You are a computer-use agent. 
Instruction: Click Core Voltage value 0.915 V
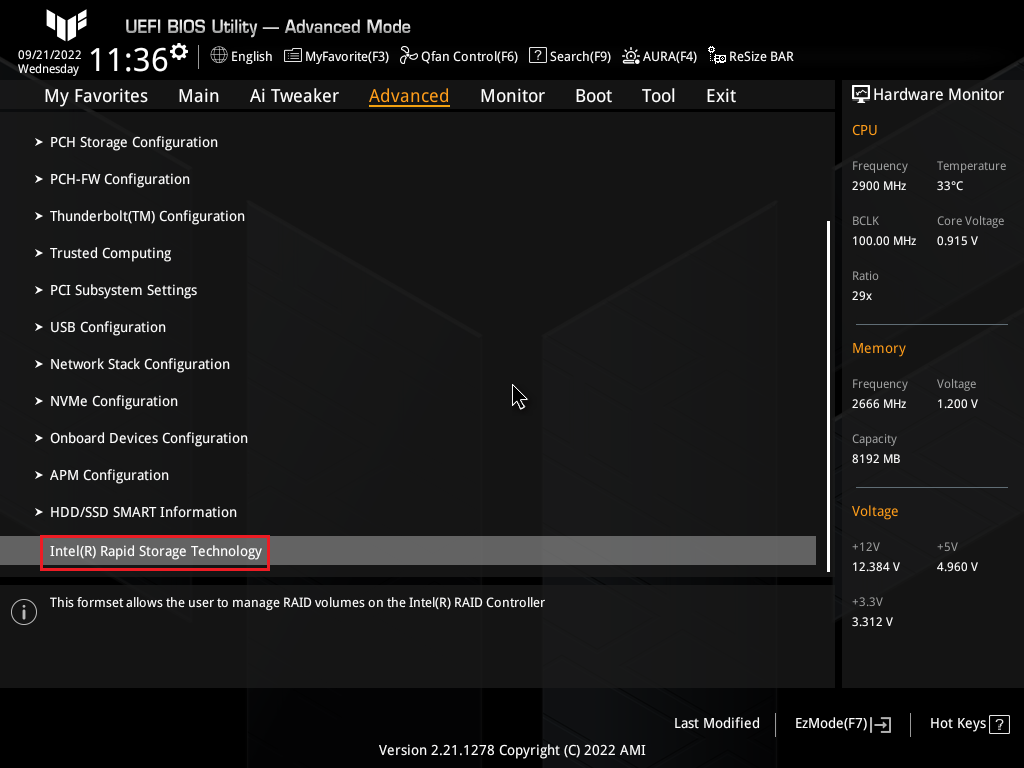(x=957, y=241)
